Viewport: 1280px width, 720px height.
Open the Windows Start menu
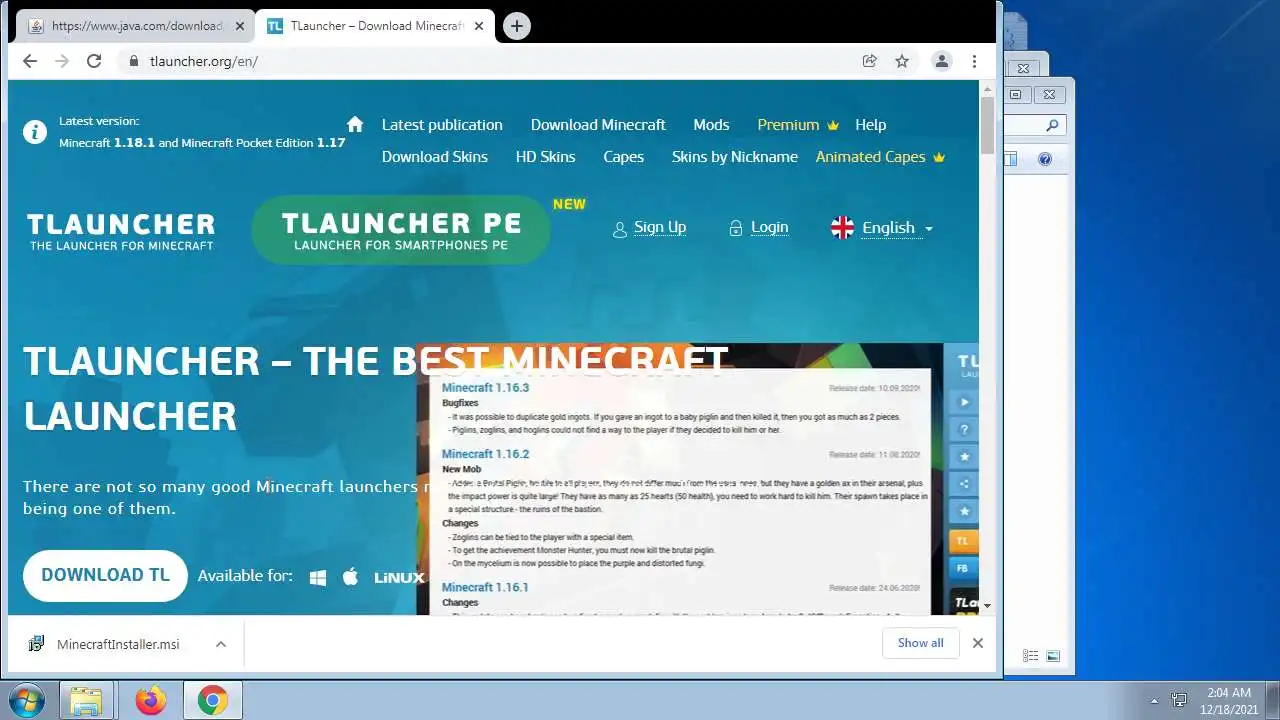pos(27,700)
